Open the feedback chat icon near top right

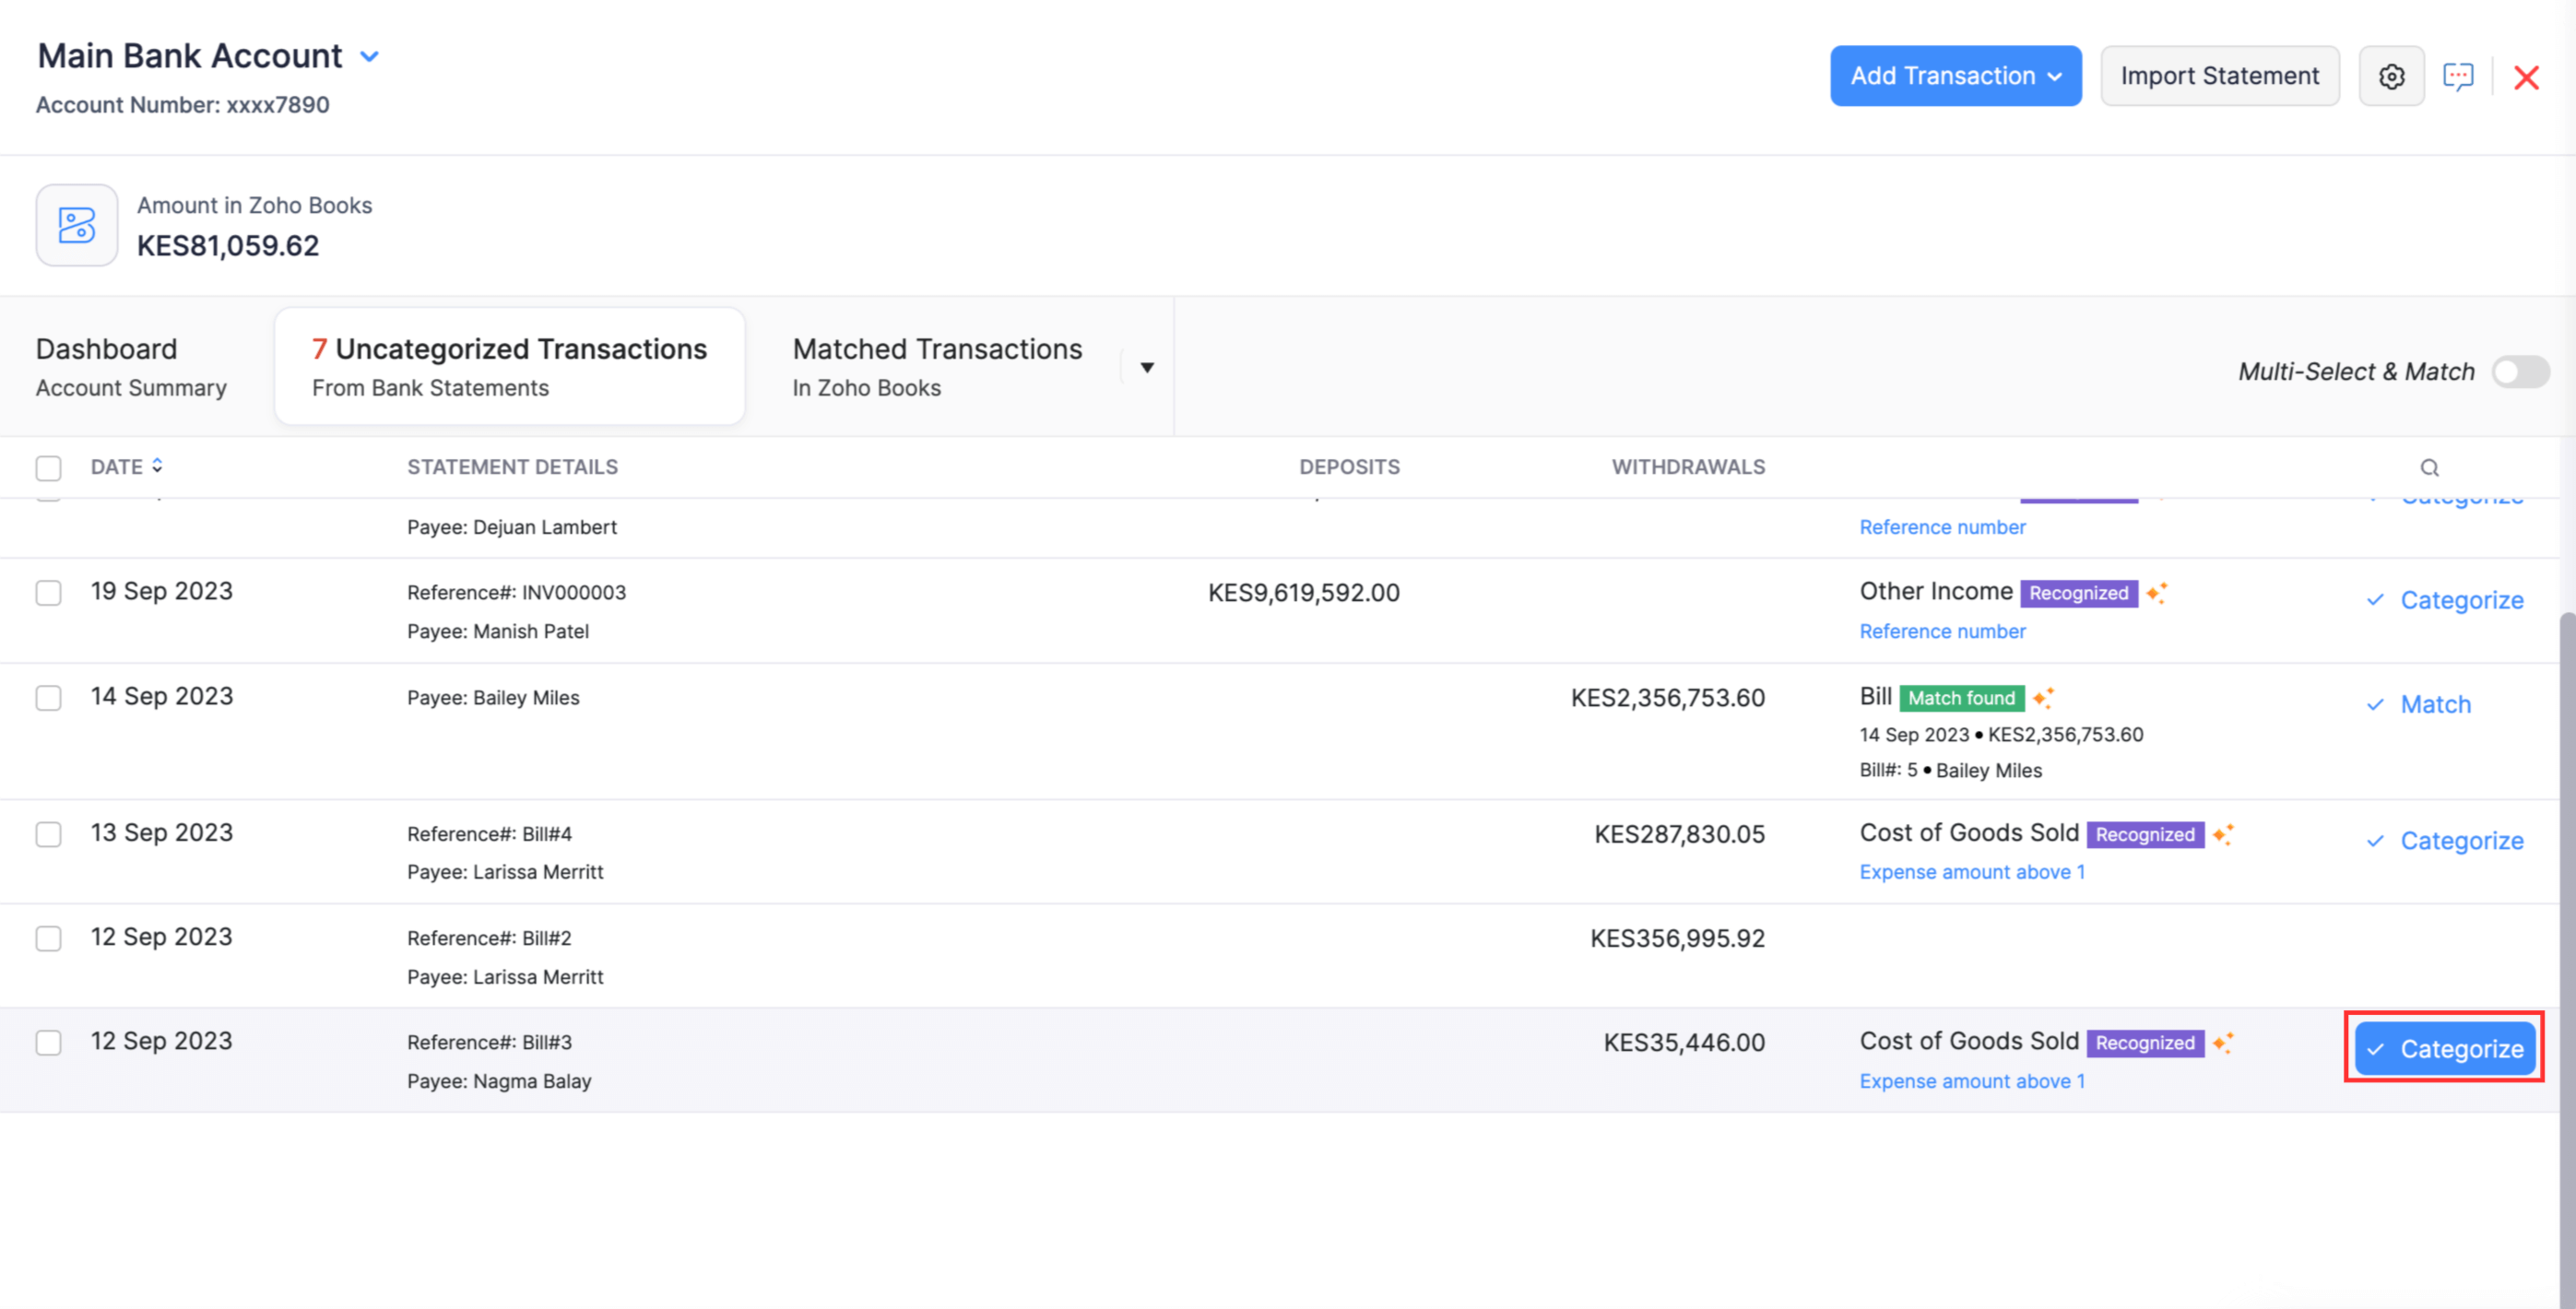2460,76
